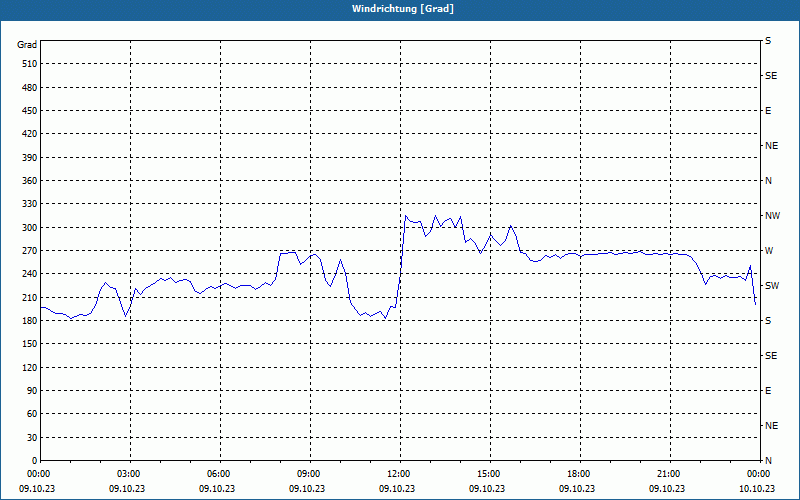The image size is (800, 500).
Task: Click the 'W' compass label
Action: [x=769, y=251]
